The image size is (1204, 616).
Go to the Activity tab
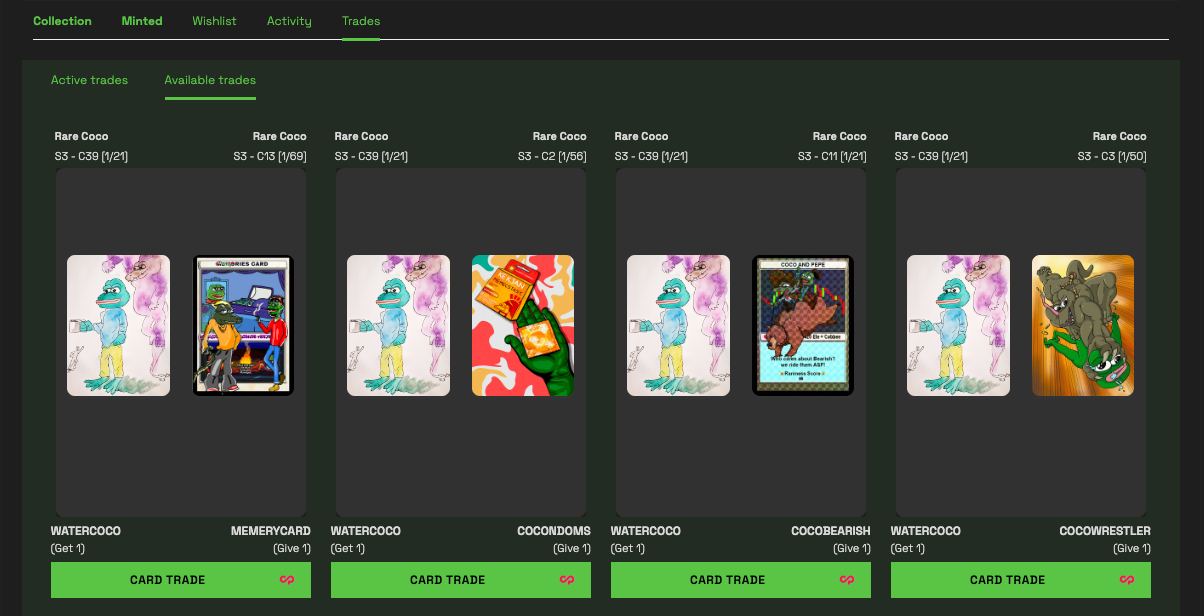click(289, 21)
